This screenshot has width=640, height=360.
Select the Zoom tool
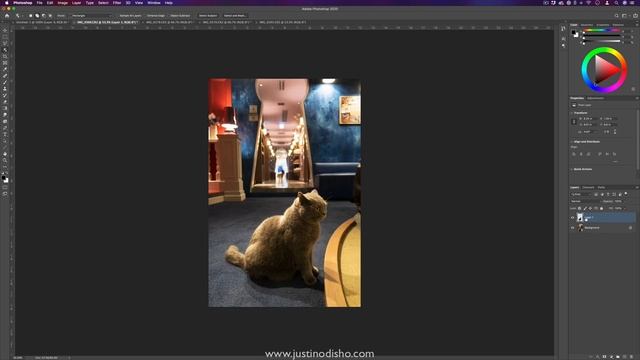pyautogui.click(x=5, y=161)
